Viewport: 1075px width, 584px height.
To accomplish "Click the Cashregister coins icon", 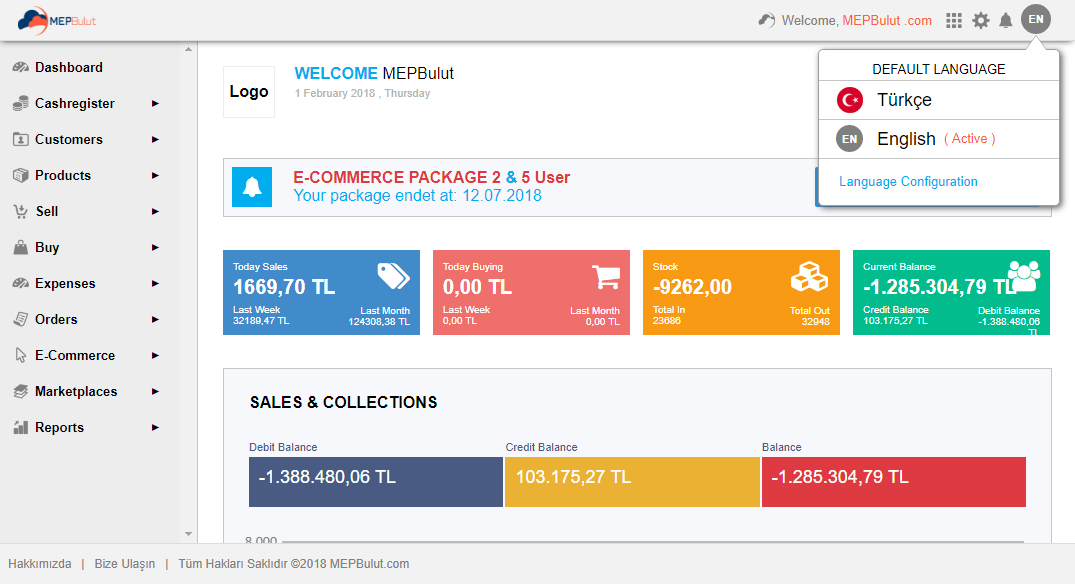I will [21, 104].
